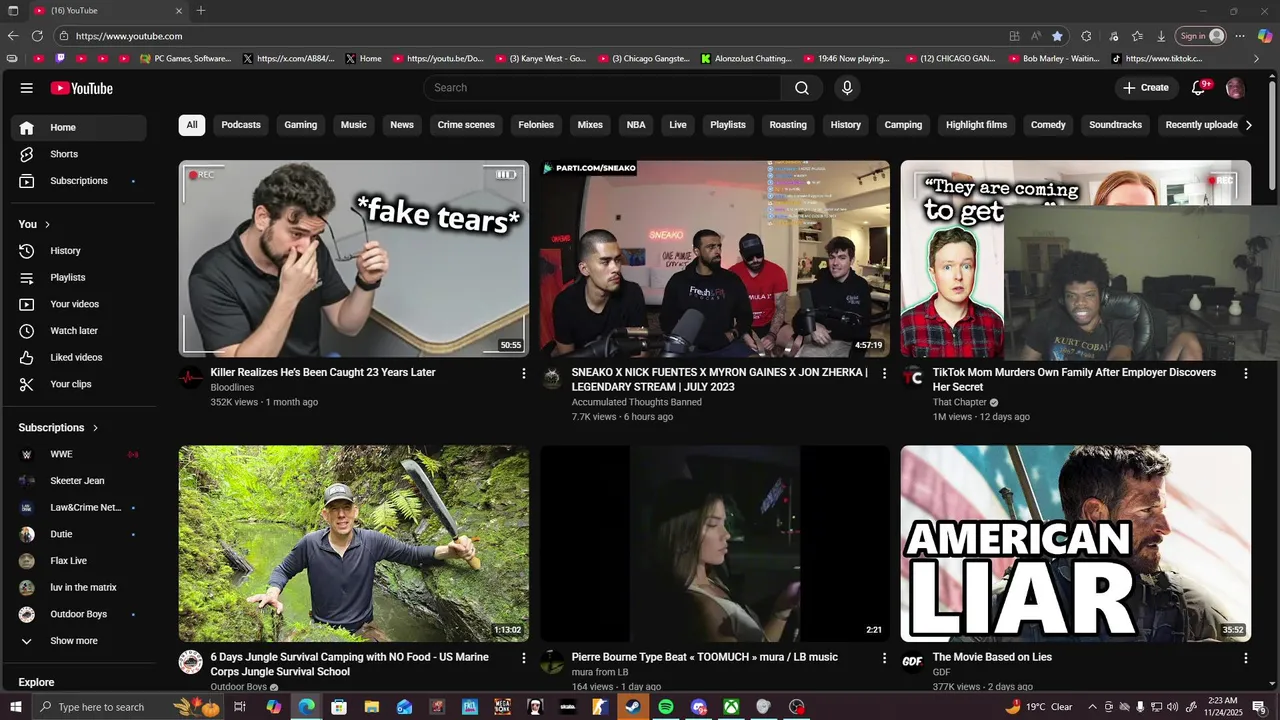Screen dimensions: 1280x720
Task: Open Accumulated Thoughts Banned channel link
Action: point(636,402)
